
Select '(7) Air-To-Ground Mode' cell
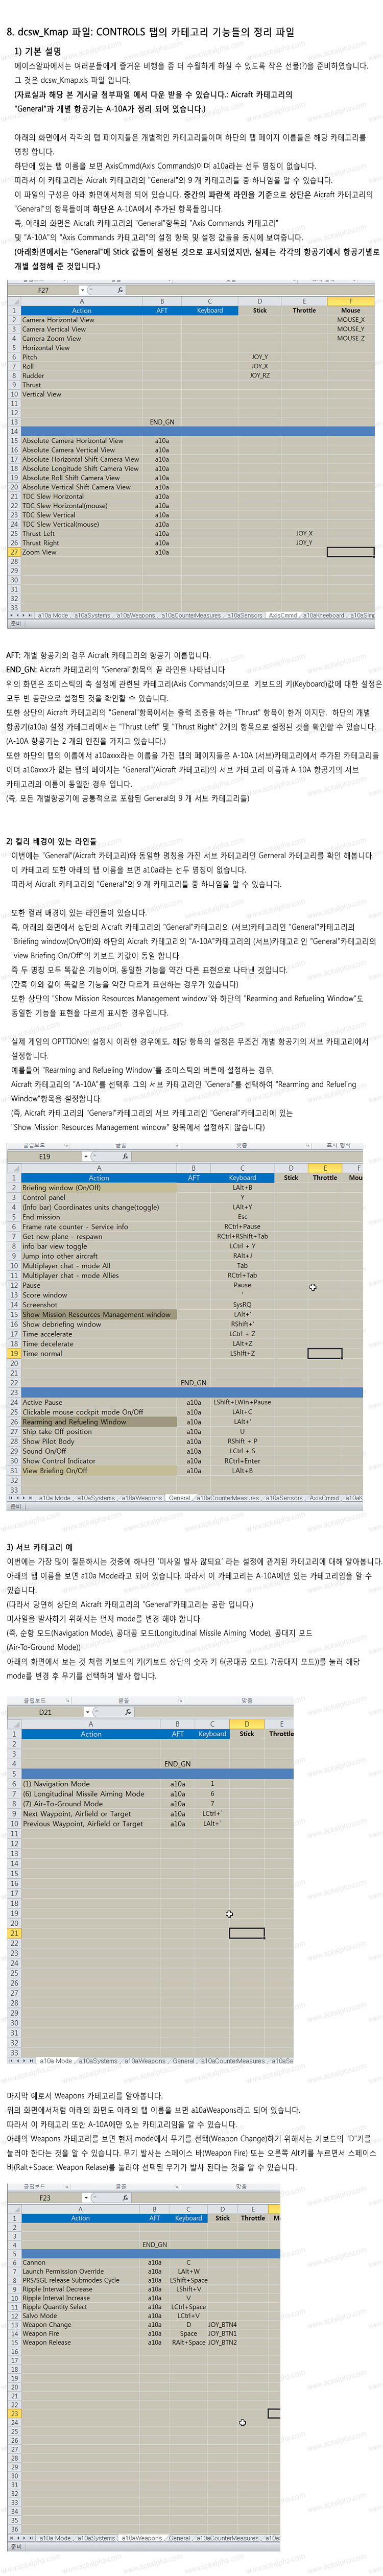tap(90, 1804)
